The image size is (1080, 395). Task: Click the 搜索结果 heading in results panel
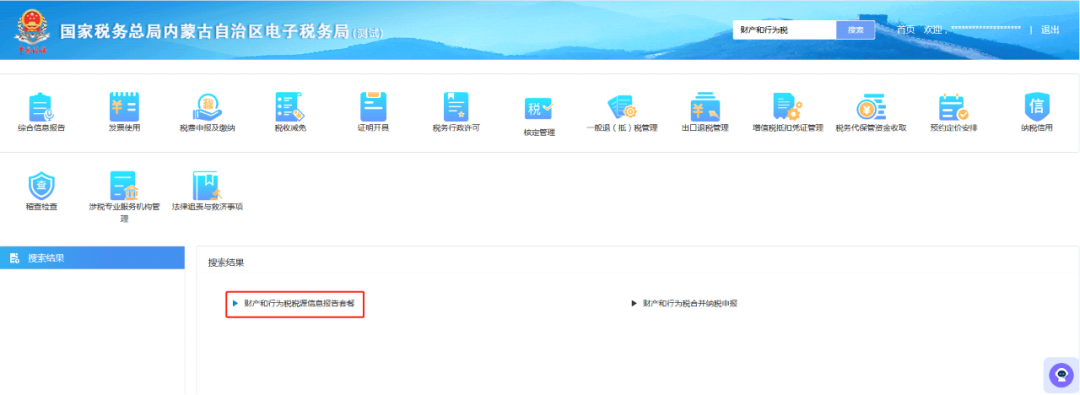[x=226, y=263]
